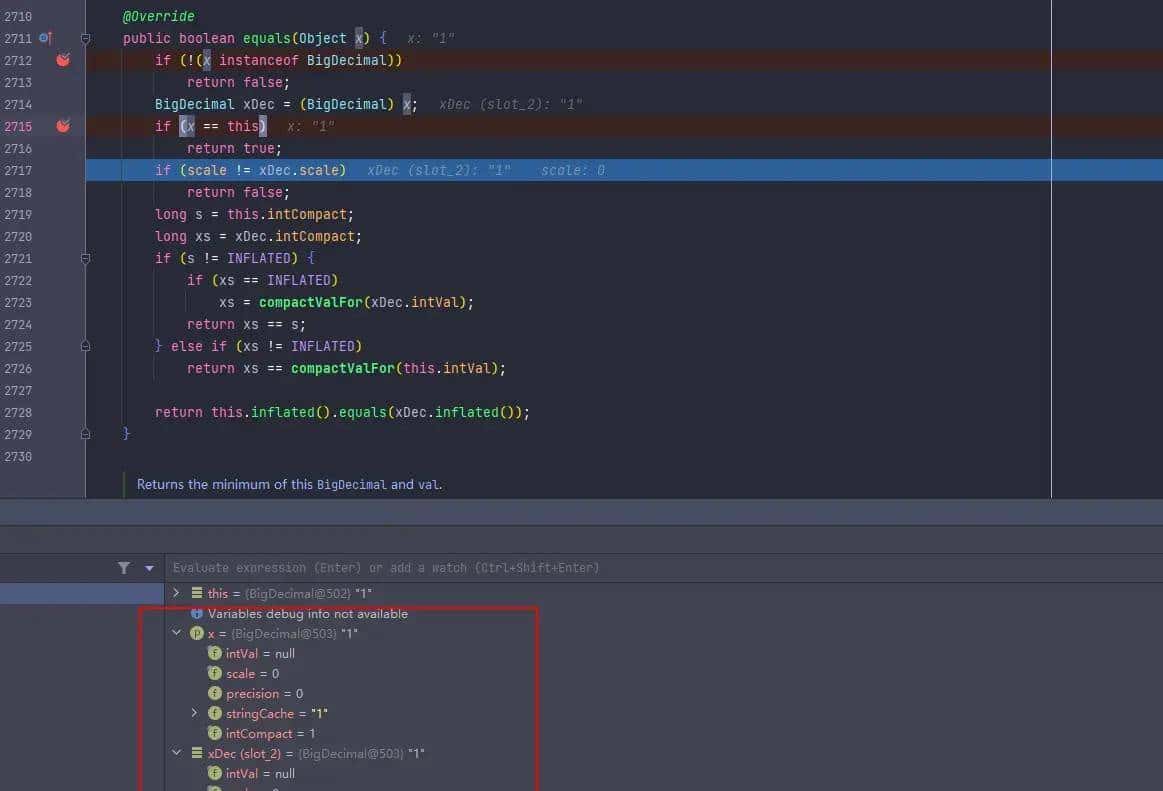Click the highlighted line 'if (scale != xDec.scale)'
The image size is (1163, 791).
click(251, 170)
